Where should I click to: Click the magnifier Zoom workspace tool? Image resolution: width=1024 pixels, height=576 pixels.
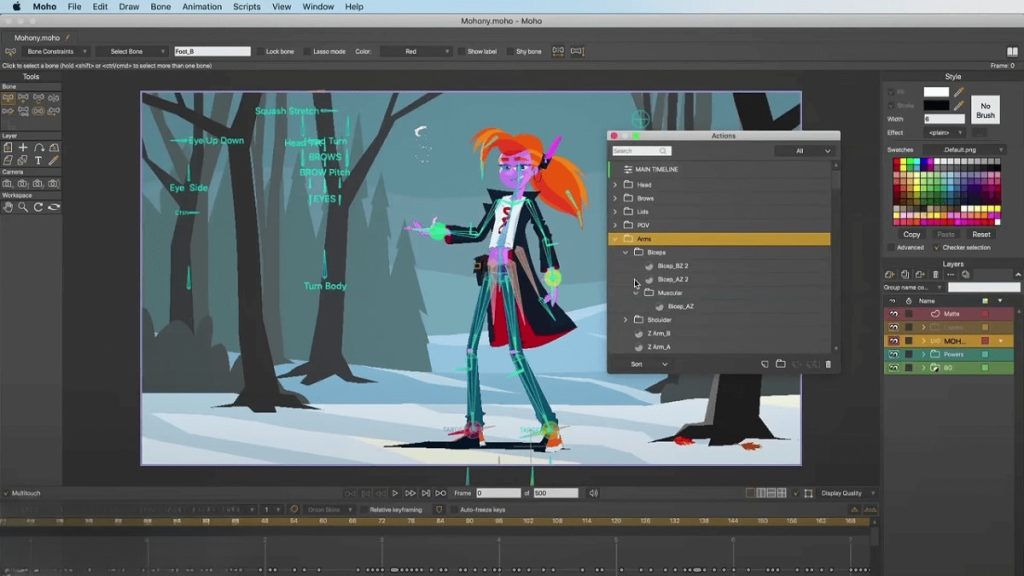[x=23, y=207]
